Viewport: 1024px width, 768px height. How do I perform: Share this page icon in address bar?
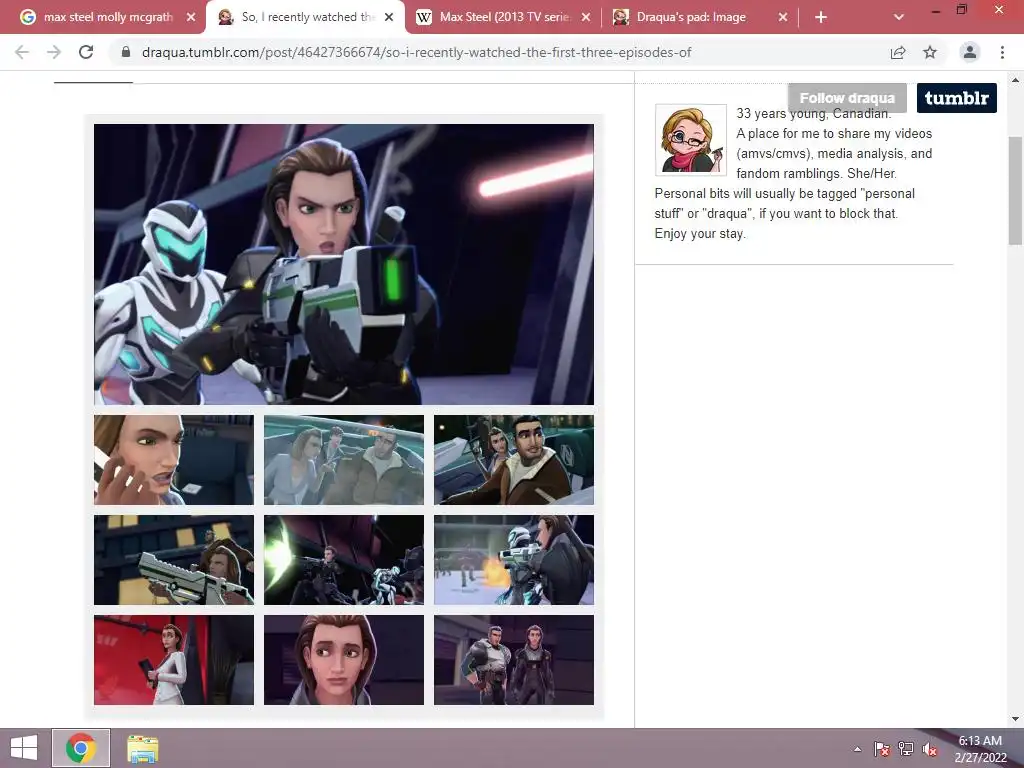point(898,52)
